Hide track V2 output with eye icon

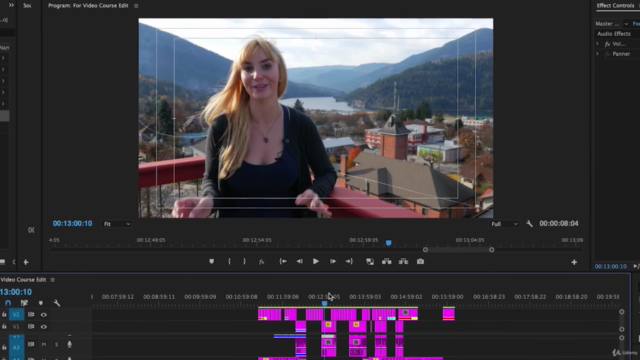[44, 315]
